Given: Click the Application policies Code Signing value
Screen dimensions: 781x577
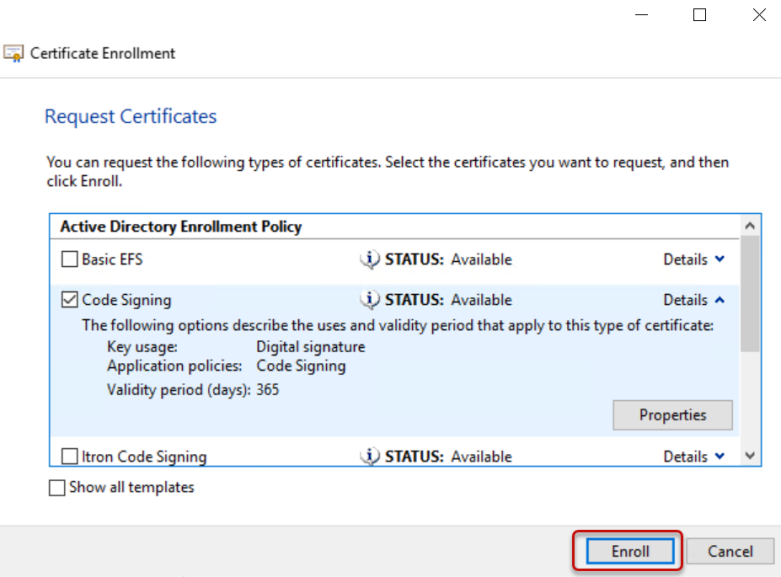Looking at the screenshot, I should tap(301, 366).
